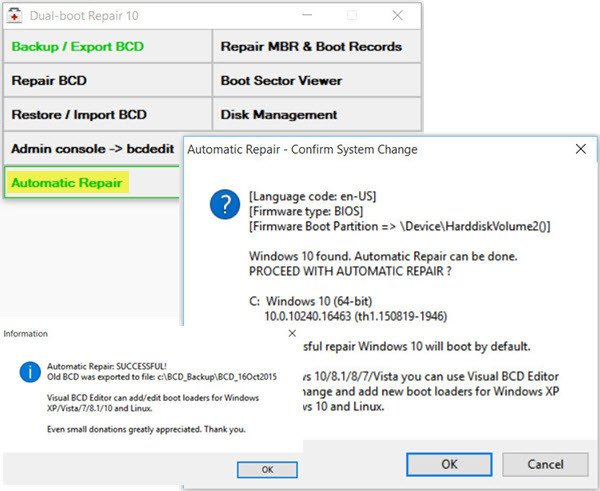Choose Restore / Import BCD
Screen dimensions: 600x491
[x=108, y=115]
